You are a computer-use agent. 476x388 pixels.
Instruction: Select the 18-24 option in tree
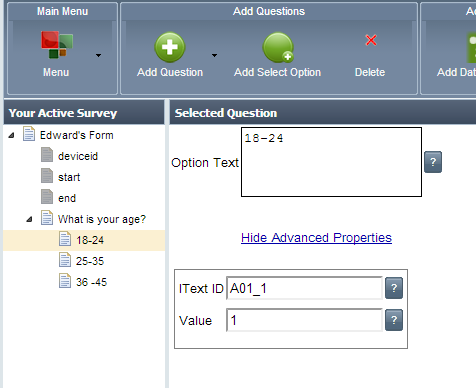(90, 240)
